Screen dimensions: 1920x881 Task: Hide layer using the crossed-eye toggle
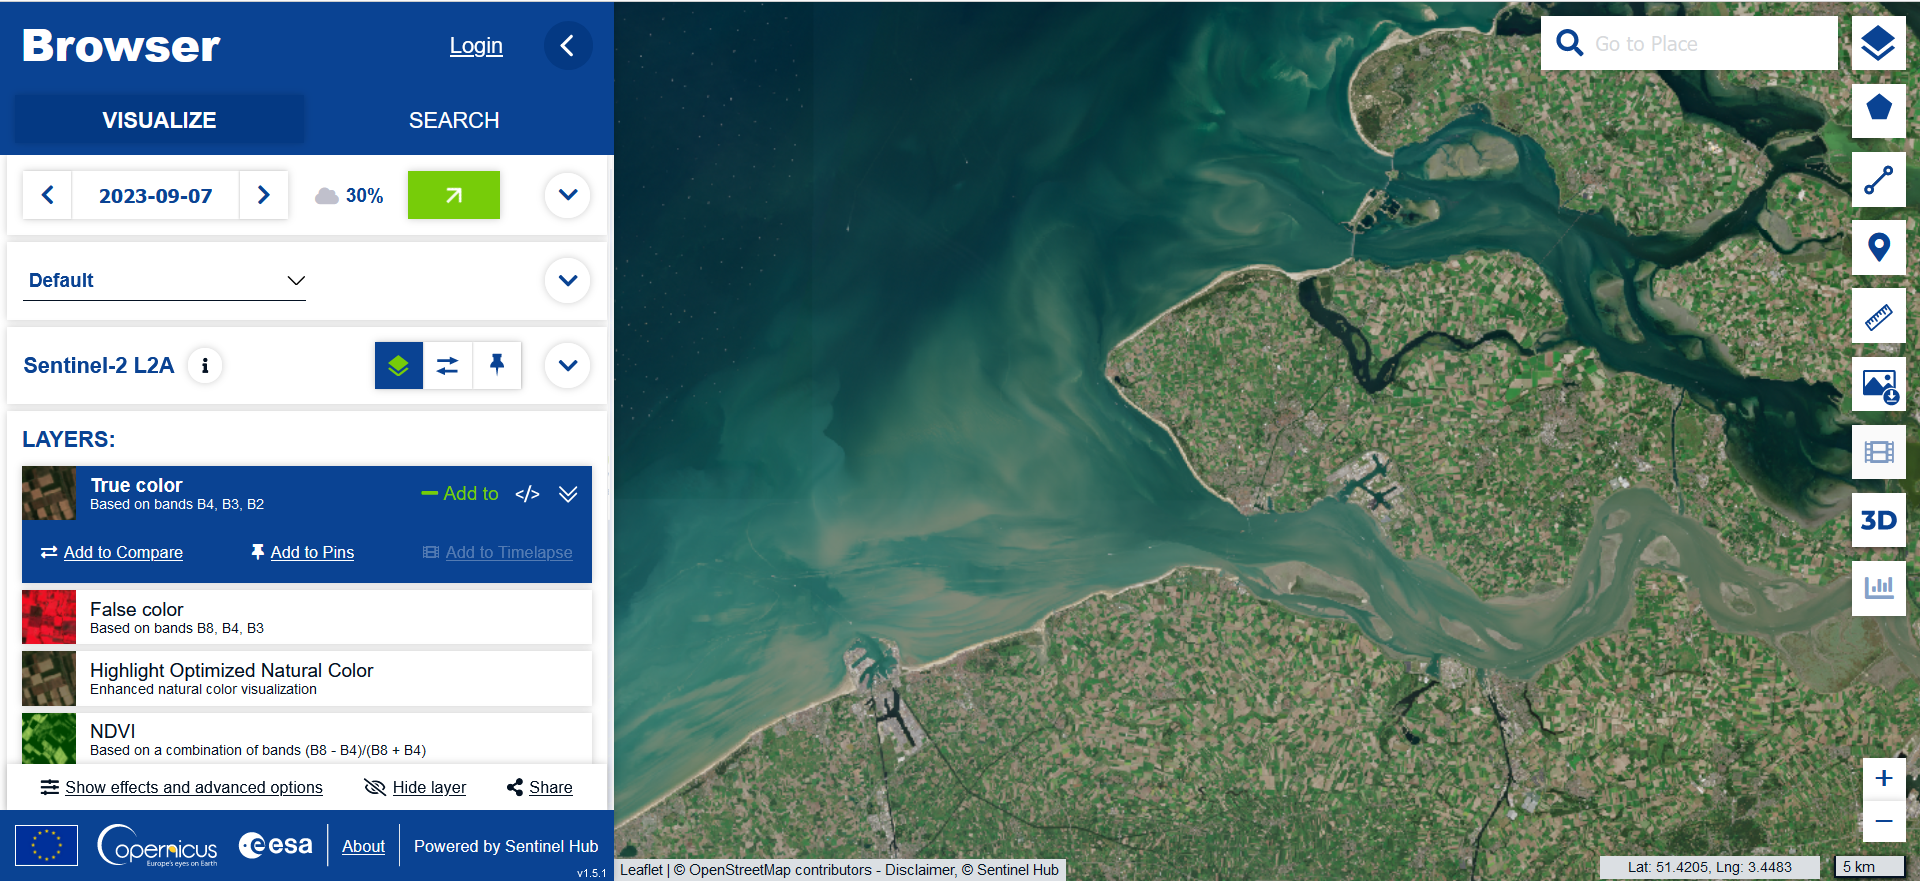415,787
